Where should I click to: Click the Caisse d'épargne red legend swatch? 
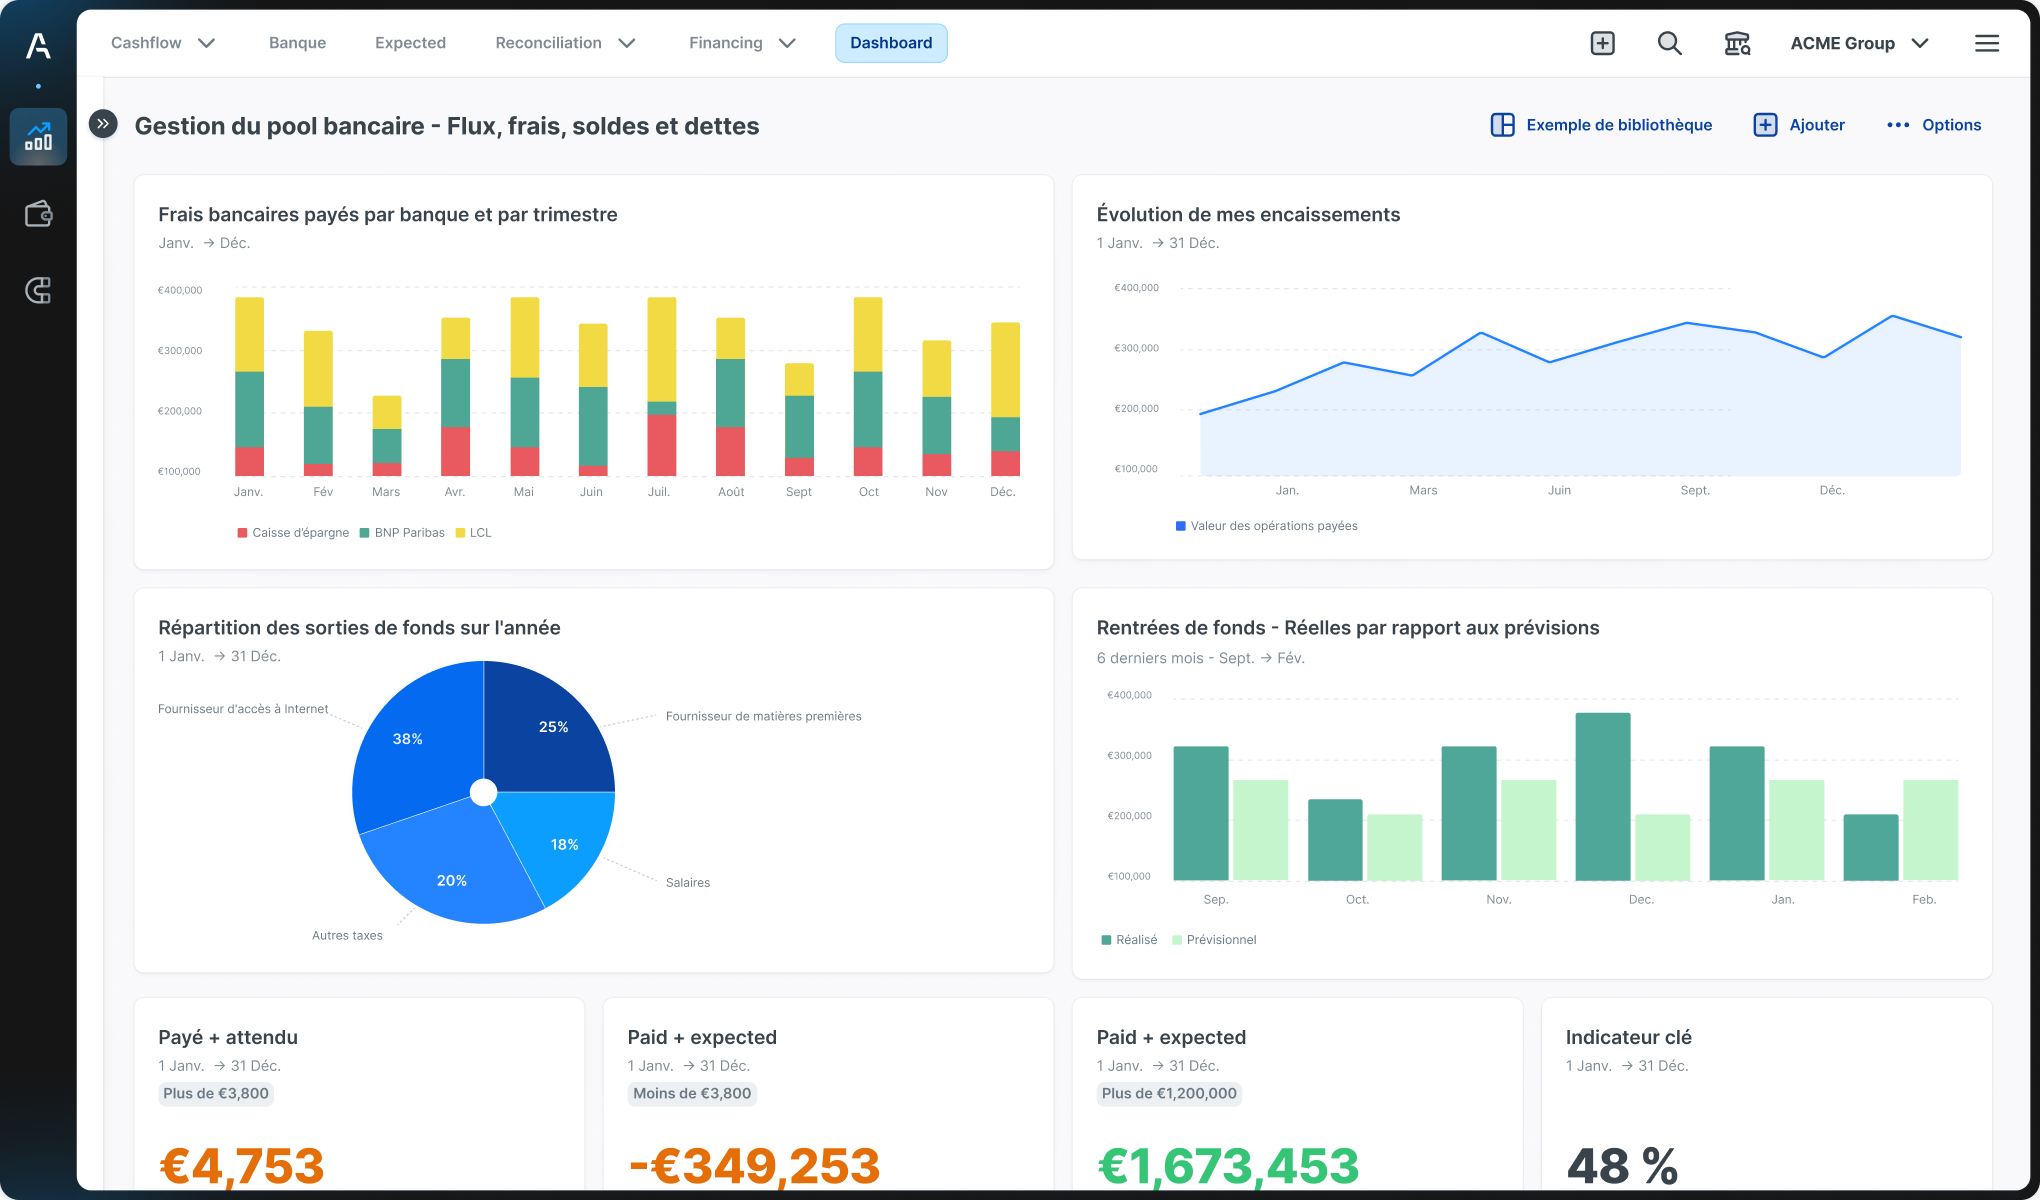coord(242,533)
